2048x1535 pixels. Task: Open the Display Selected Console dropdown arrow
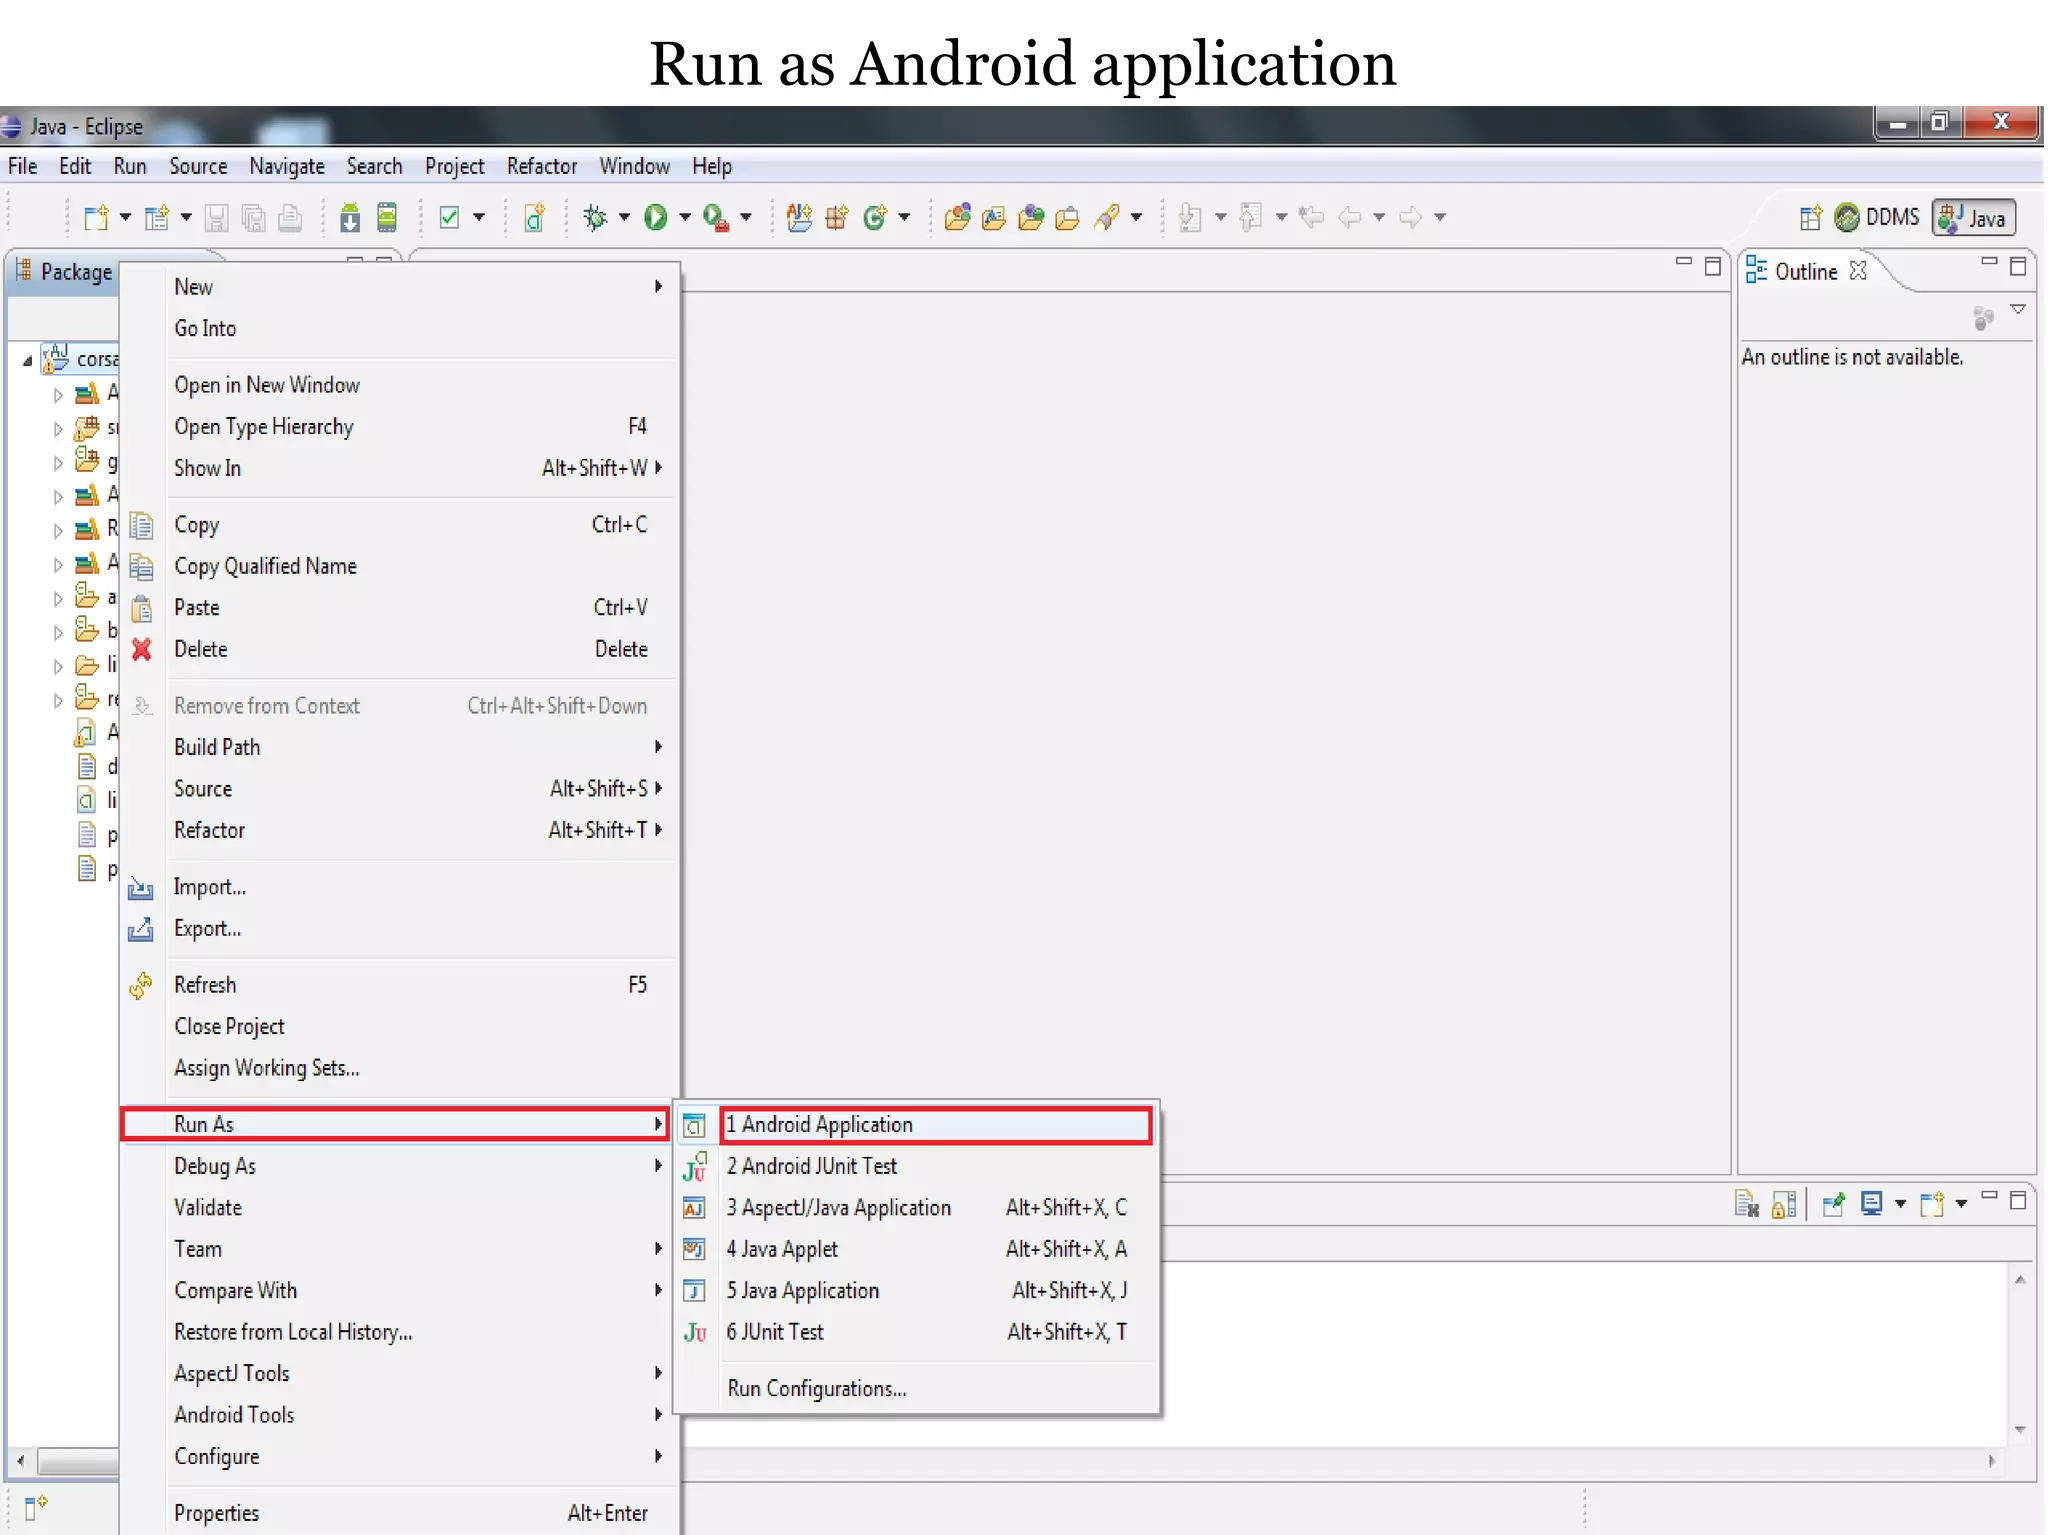1900,1204
